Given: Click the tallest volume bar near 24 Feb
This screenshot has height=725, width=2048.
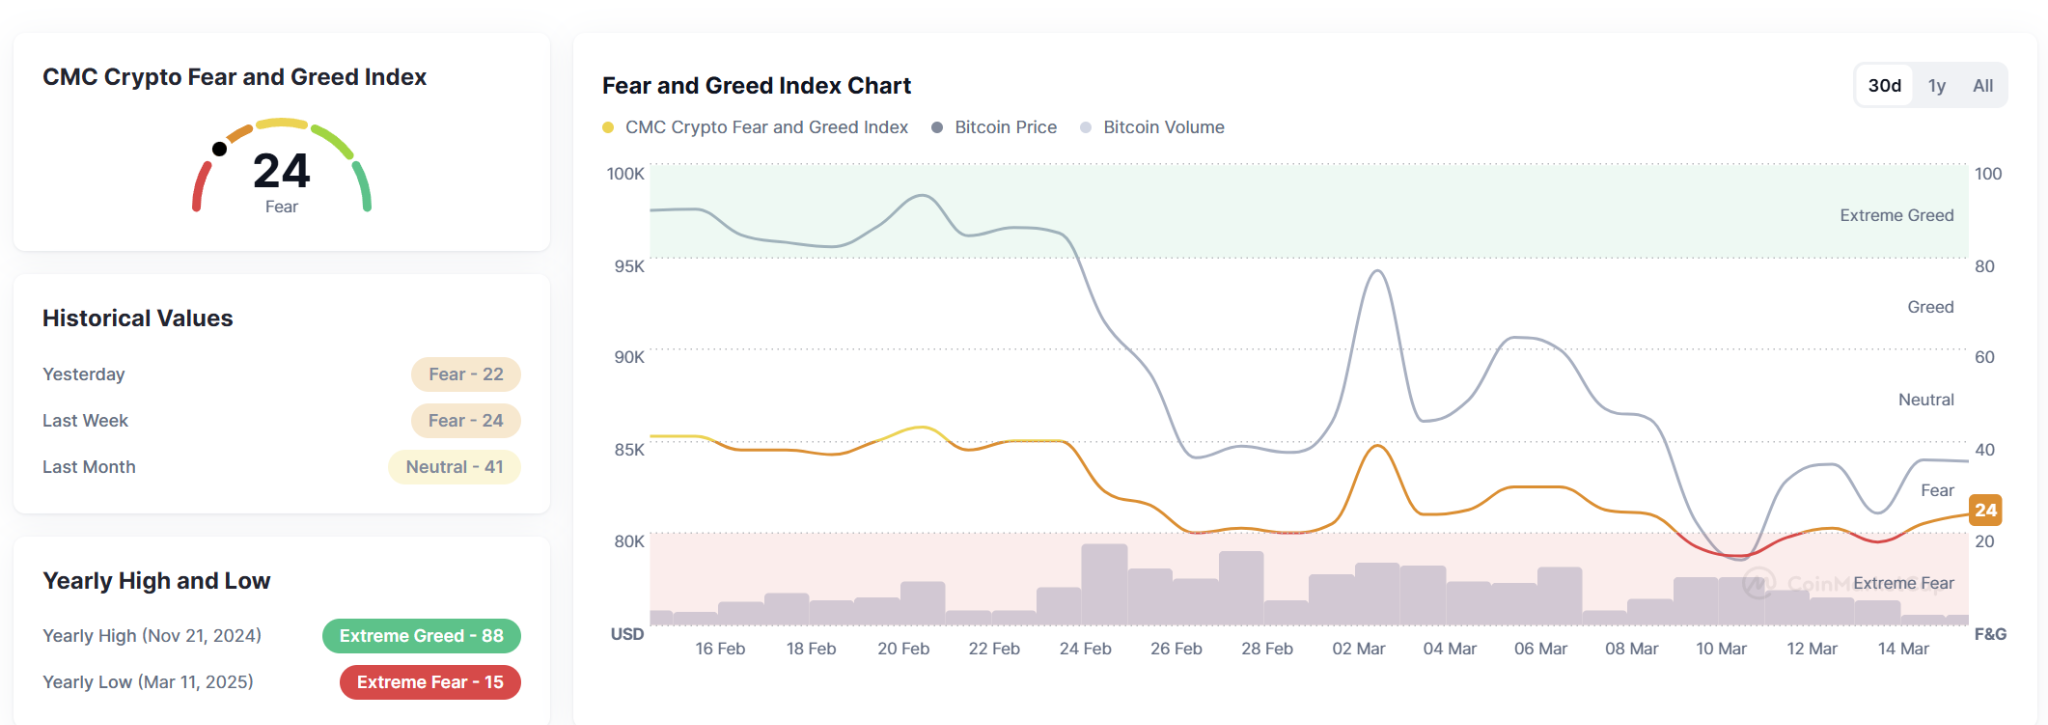Looking at the screenshot, I should point(1104,584).
